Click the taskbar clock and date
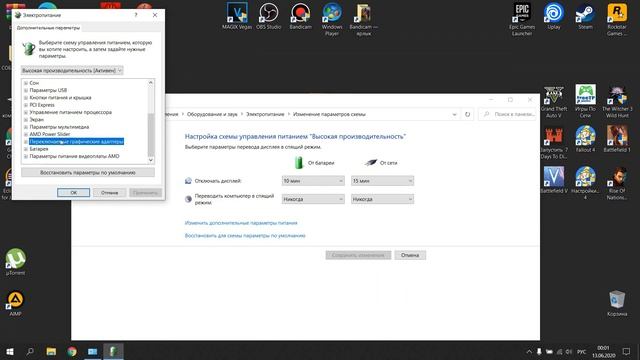Viewport: 640px width, 360px height. tap(603, 351)
